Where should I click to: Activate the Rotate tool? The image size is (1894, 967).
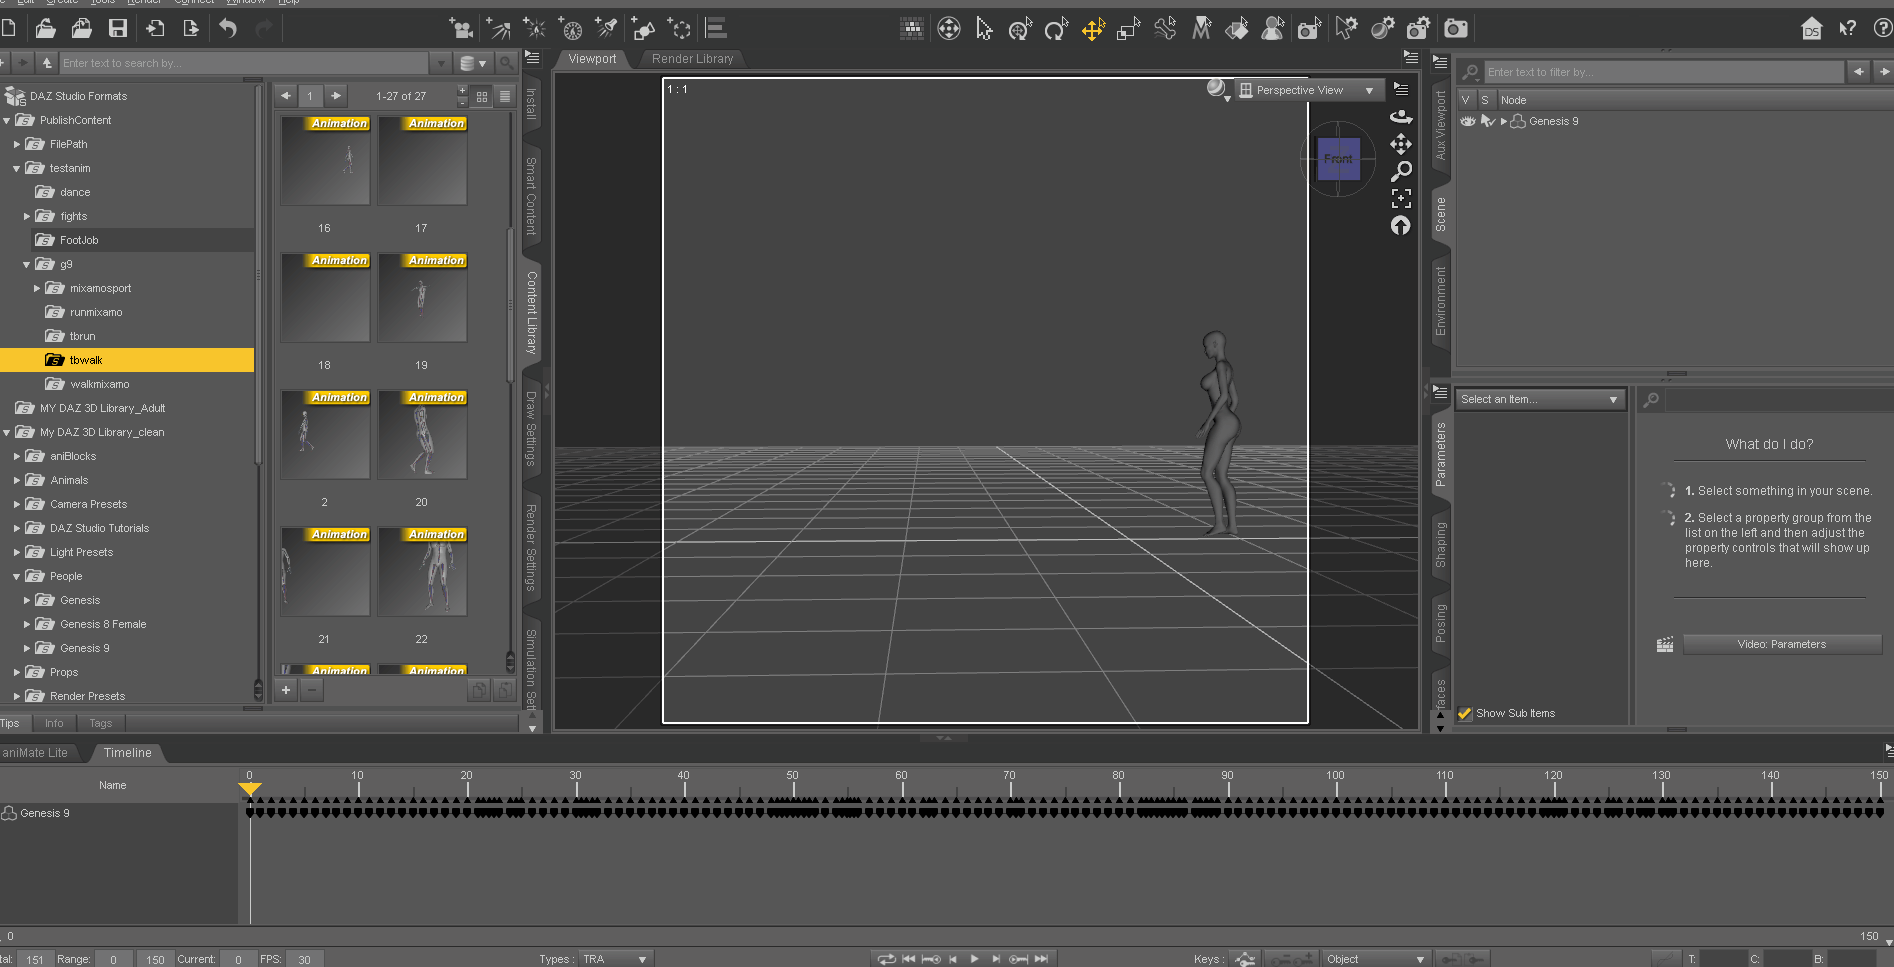[x=1055, y=30]
